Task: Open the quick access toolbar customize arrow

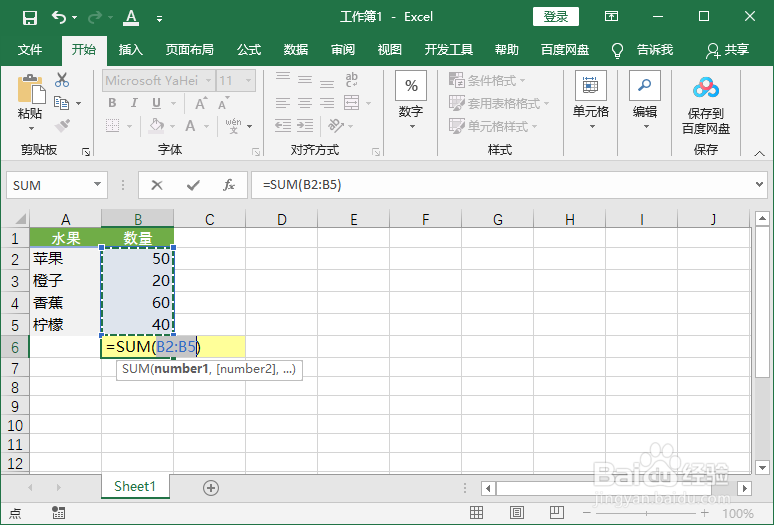Action: (x=159, y=19)
